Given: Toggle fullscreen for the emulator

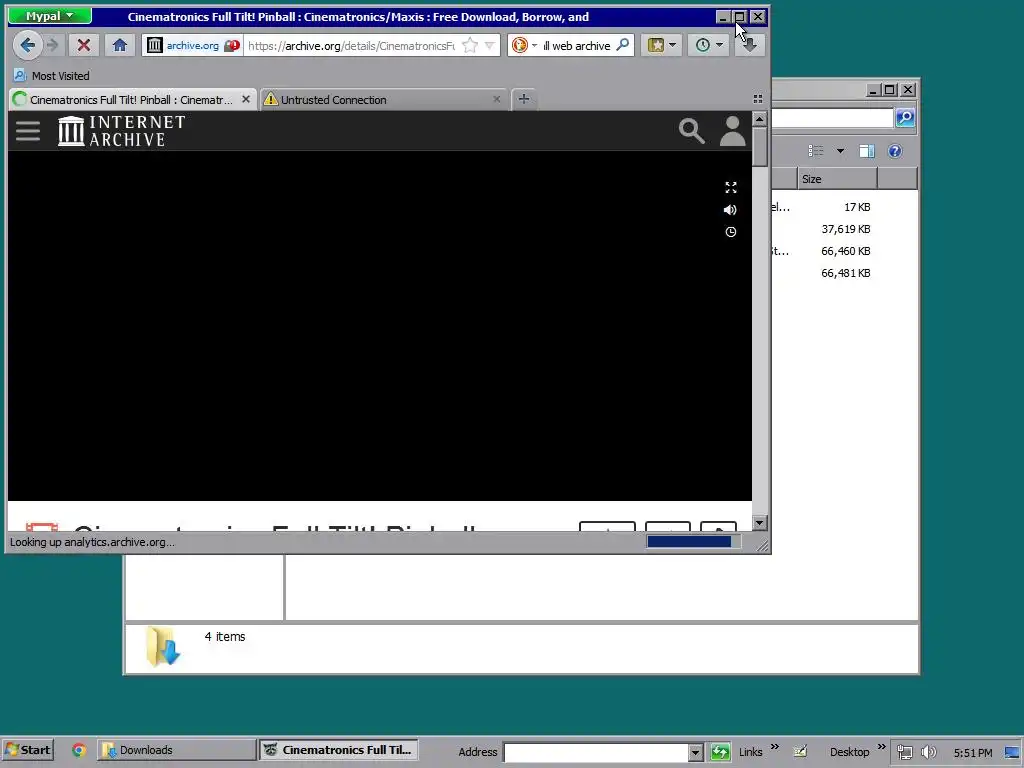Looking at the screenshot, I should (x=731, y=187).
